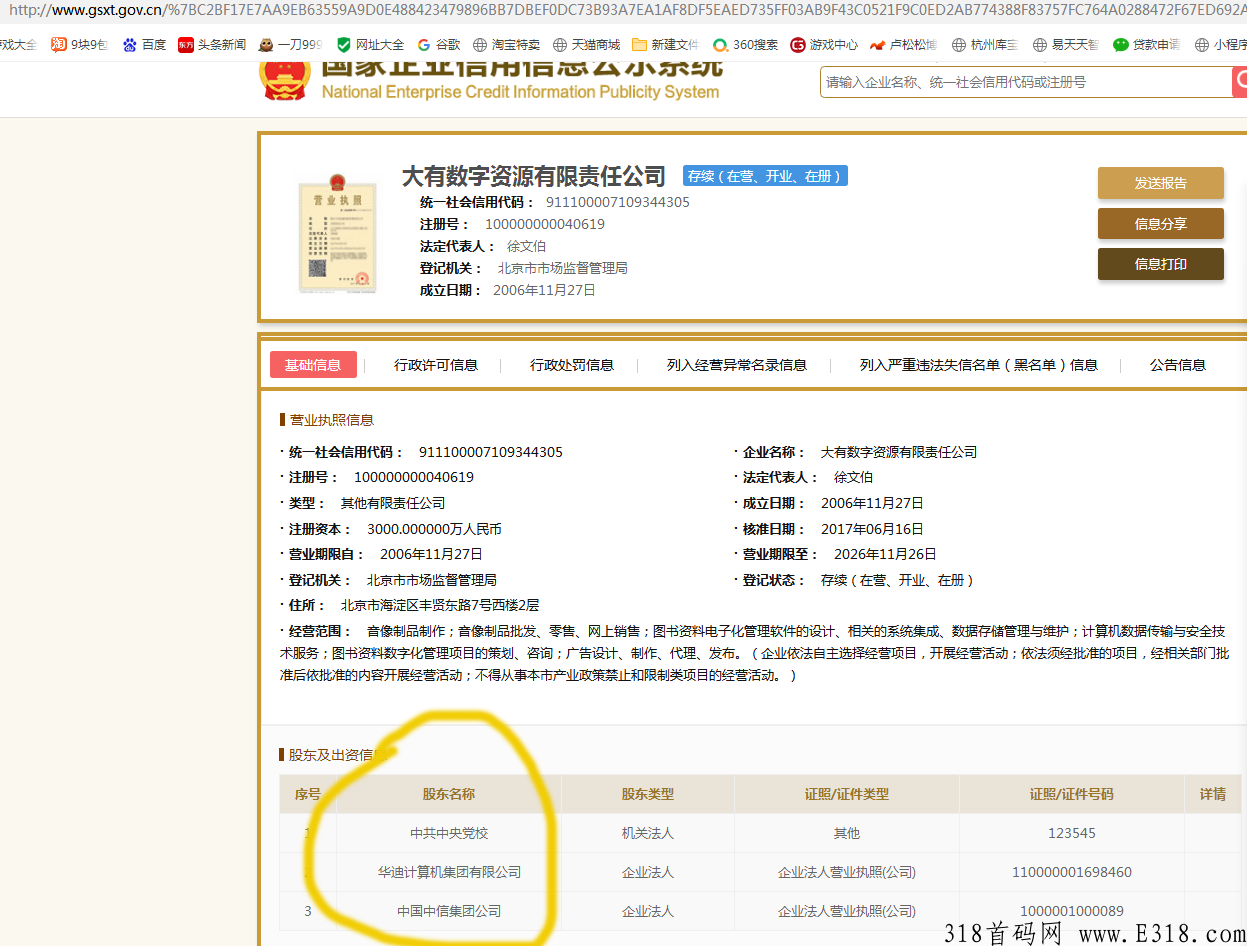This screenshot has width=1247, height=946.
Task: Open the business license thumbnail image
Action: 338,233
